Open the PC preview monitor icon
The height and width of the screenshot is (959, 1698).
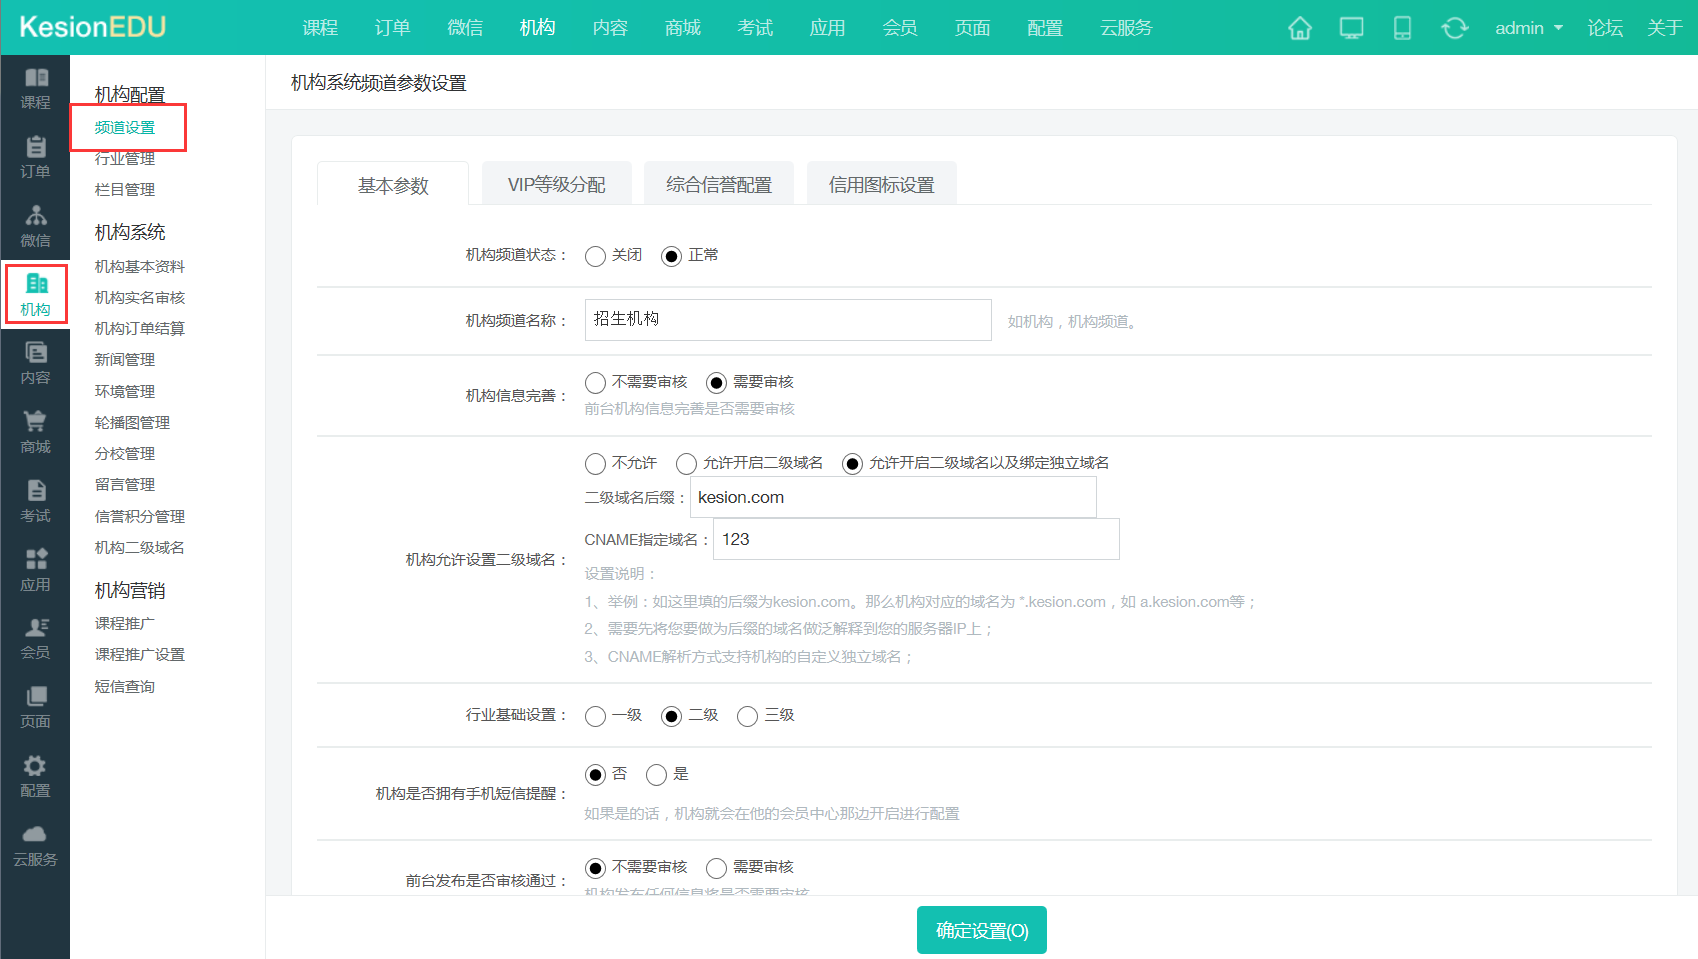click(x=1351, y=28)
